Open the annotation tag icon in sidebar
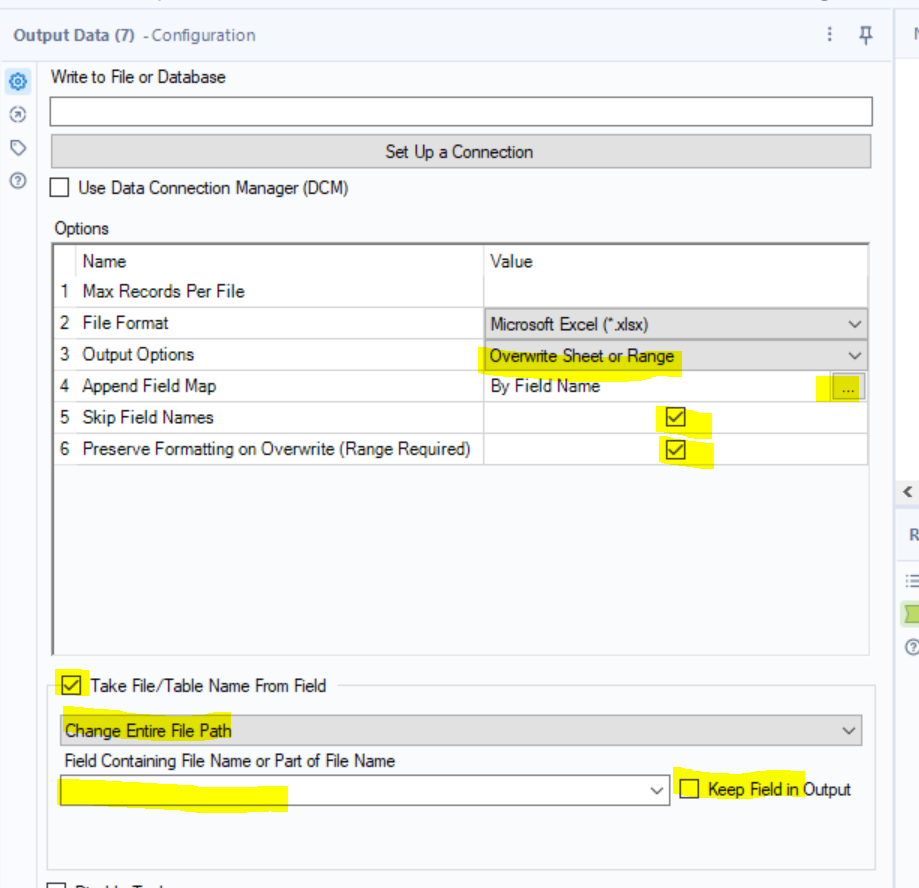Screen dimensions: 919x888 (17, 148)
